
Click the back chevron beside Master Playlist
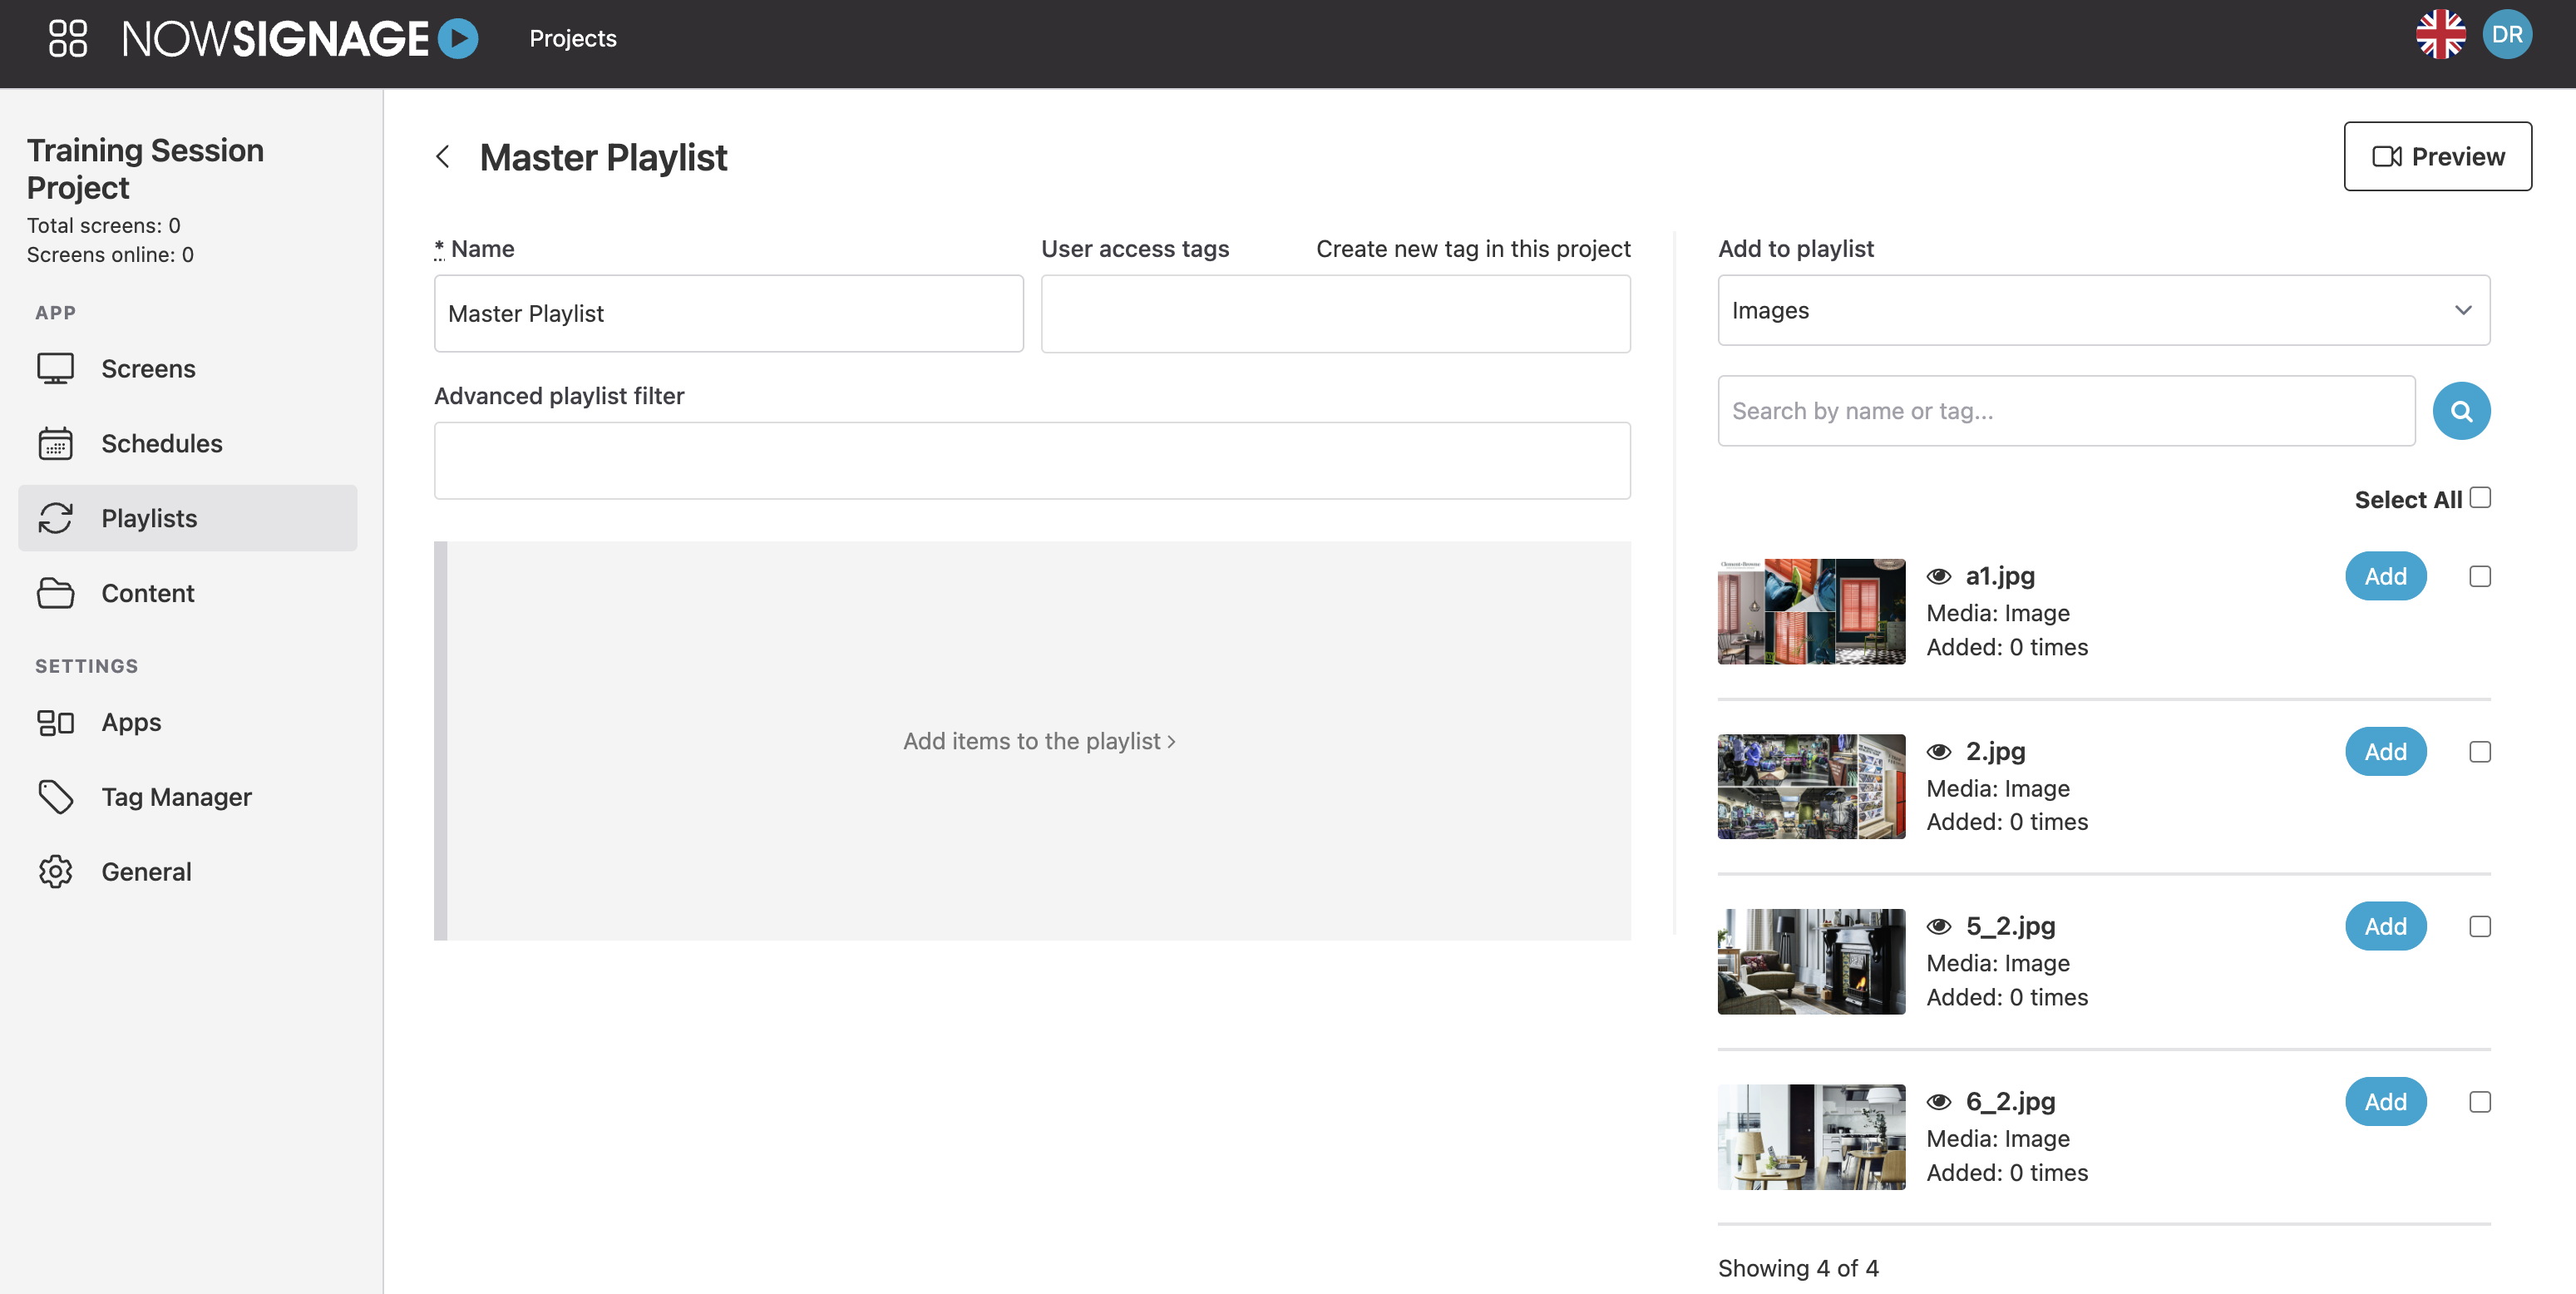443,157
